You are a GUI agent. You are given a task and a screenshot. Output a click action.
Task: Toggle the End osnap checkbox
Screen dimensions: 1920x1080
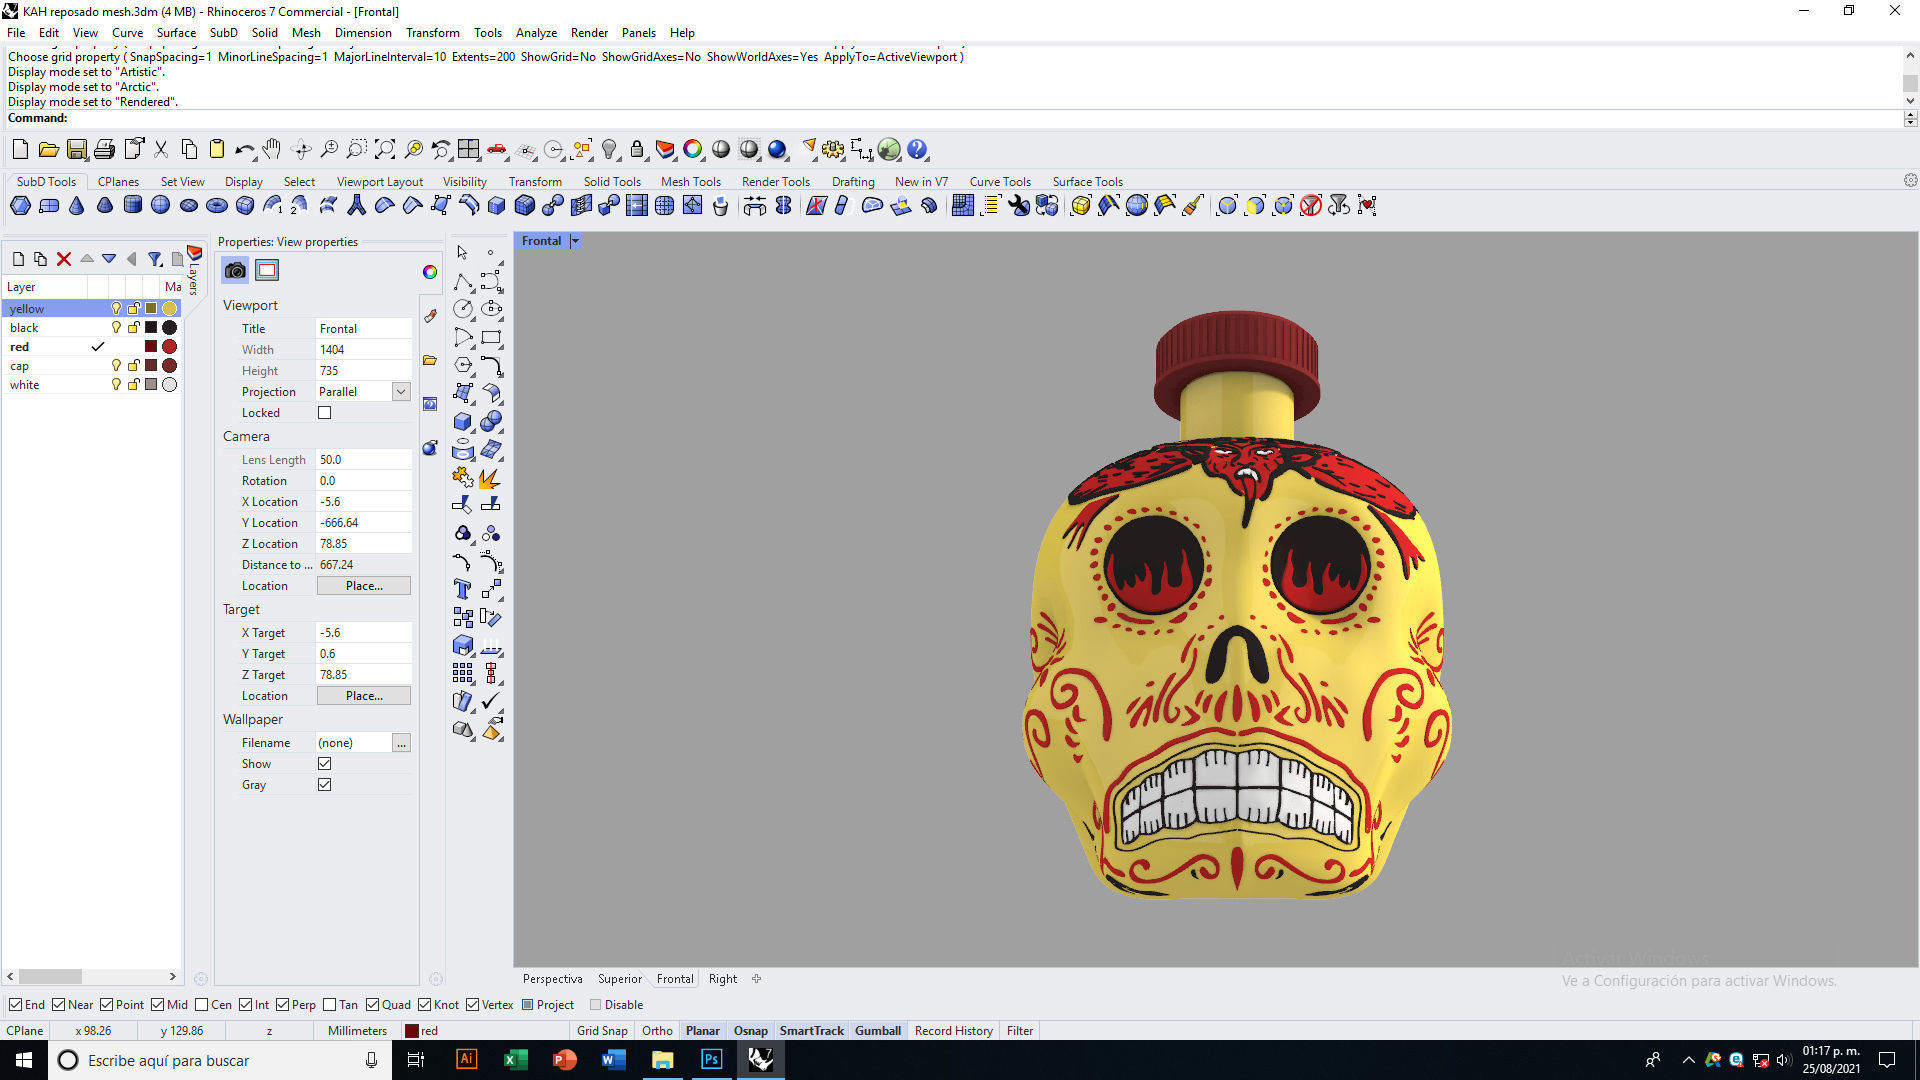tap(15, 1005)
